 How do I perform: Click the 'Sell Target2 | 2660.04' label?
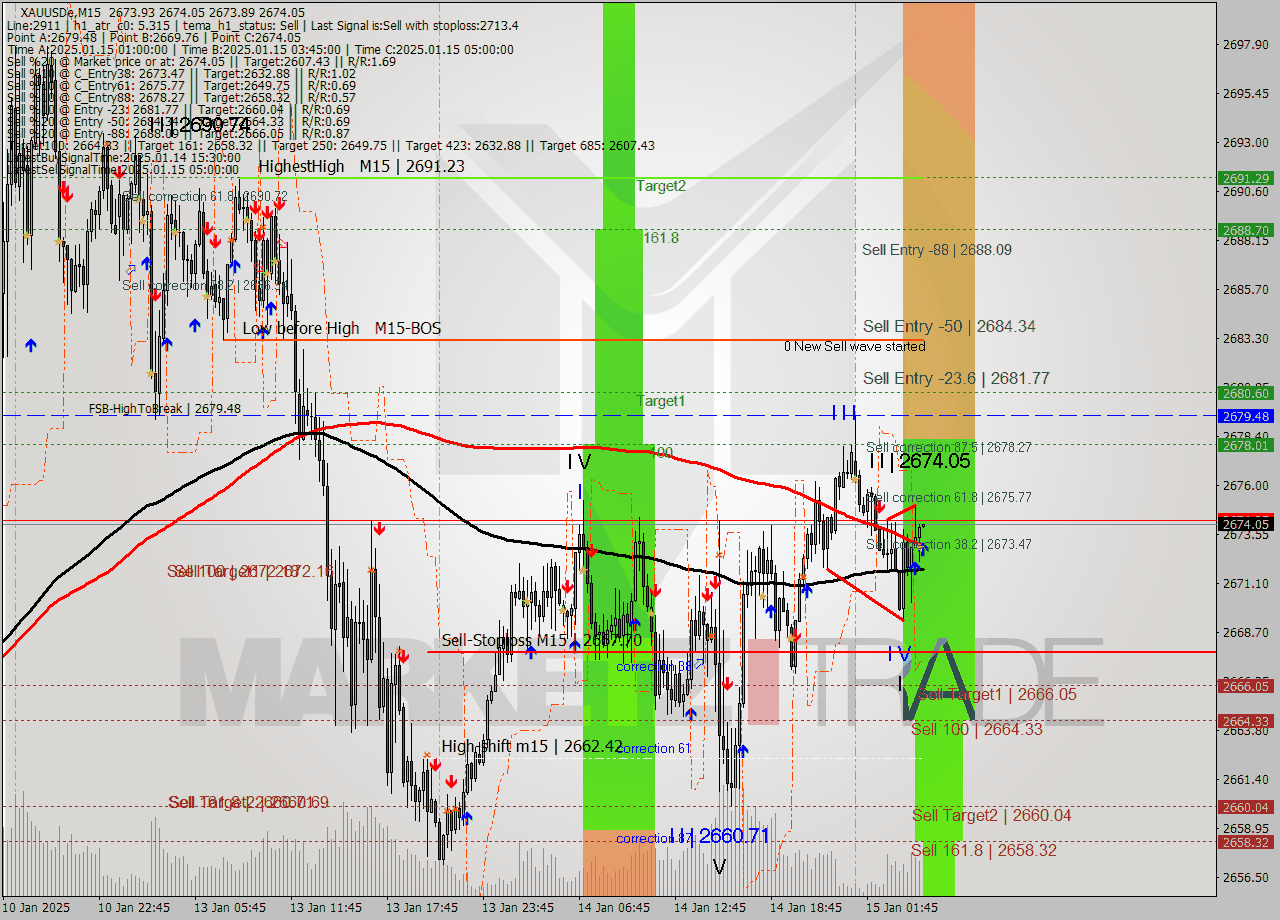[992, 816]
